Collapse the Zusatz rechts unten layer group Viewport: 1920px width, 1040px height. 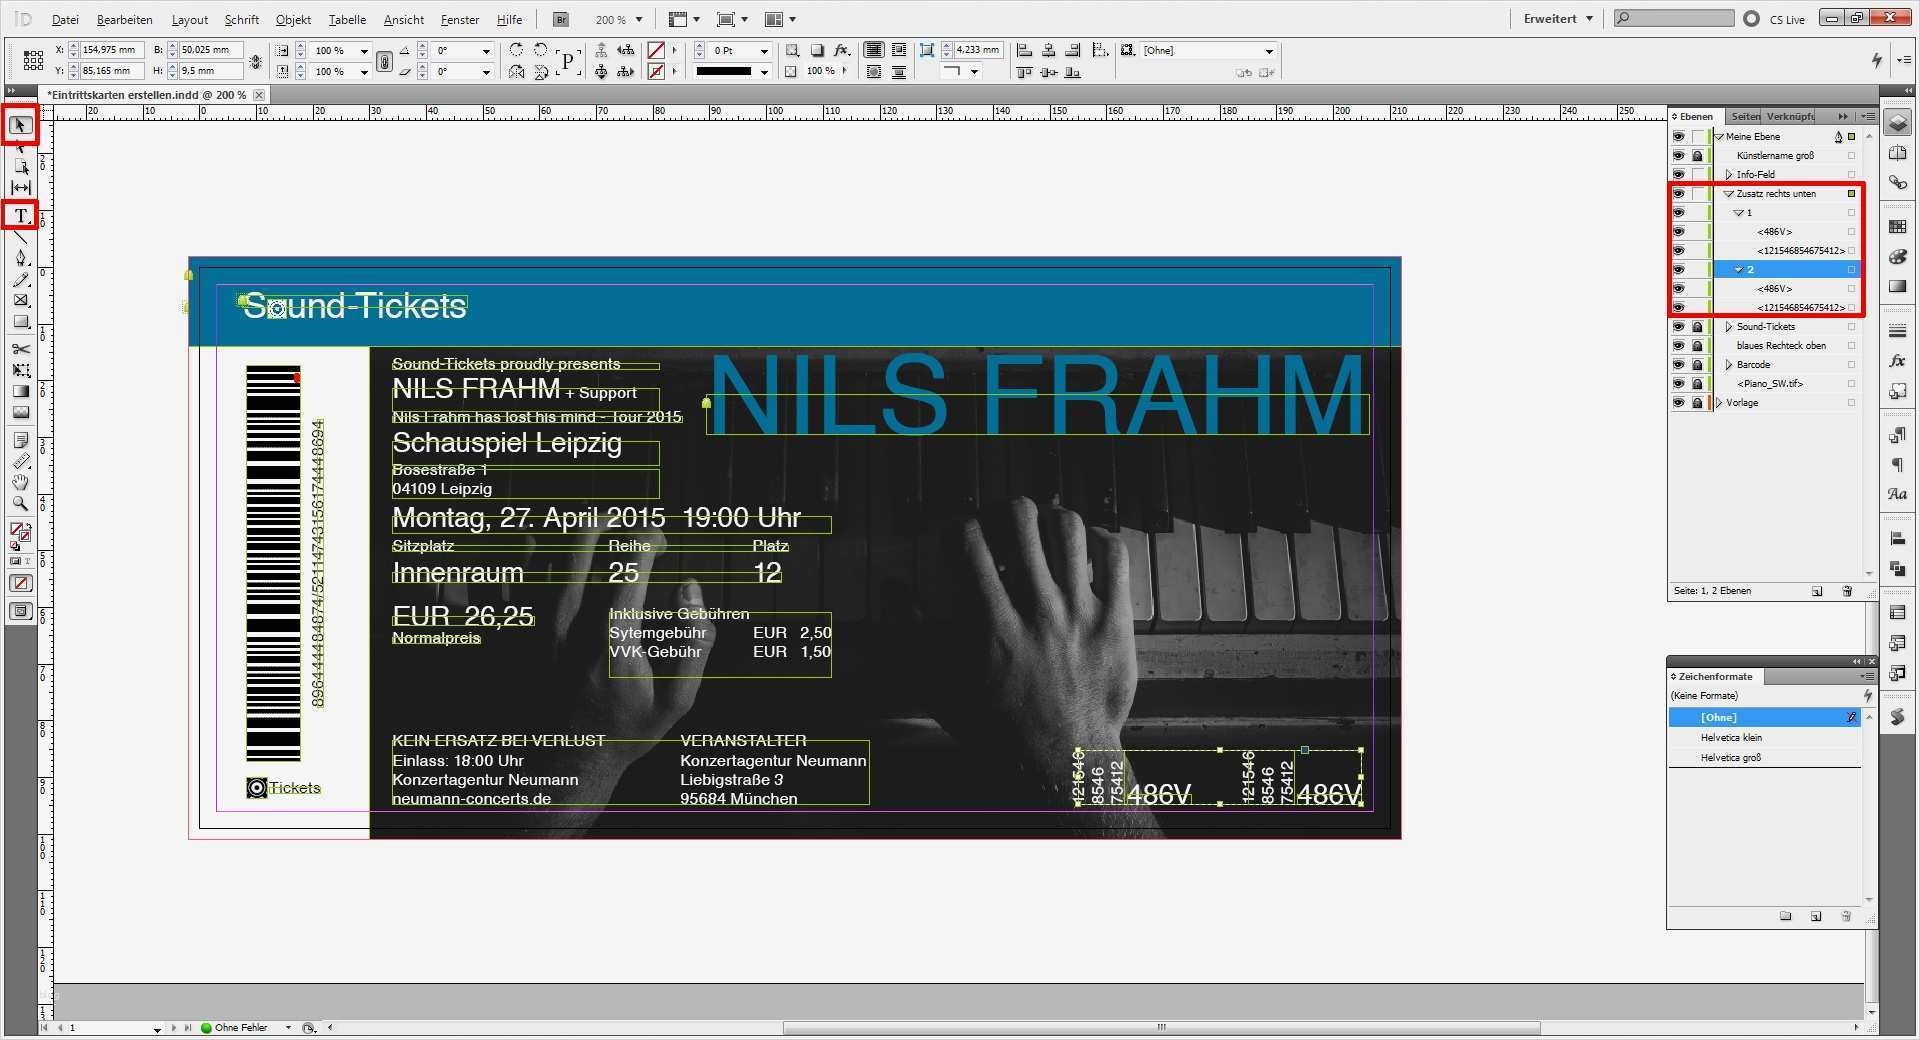tap(1727, 193)
